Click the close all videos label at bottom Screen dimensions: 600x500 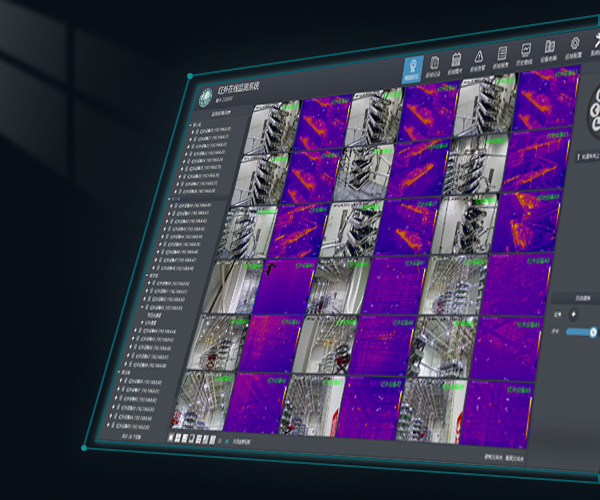241,442
